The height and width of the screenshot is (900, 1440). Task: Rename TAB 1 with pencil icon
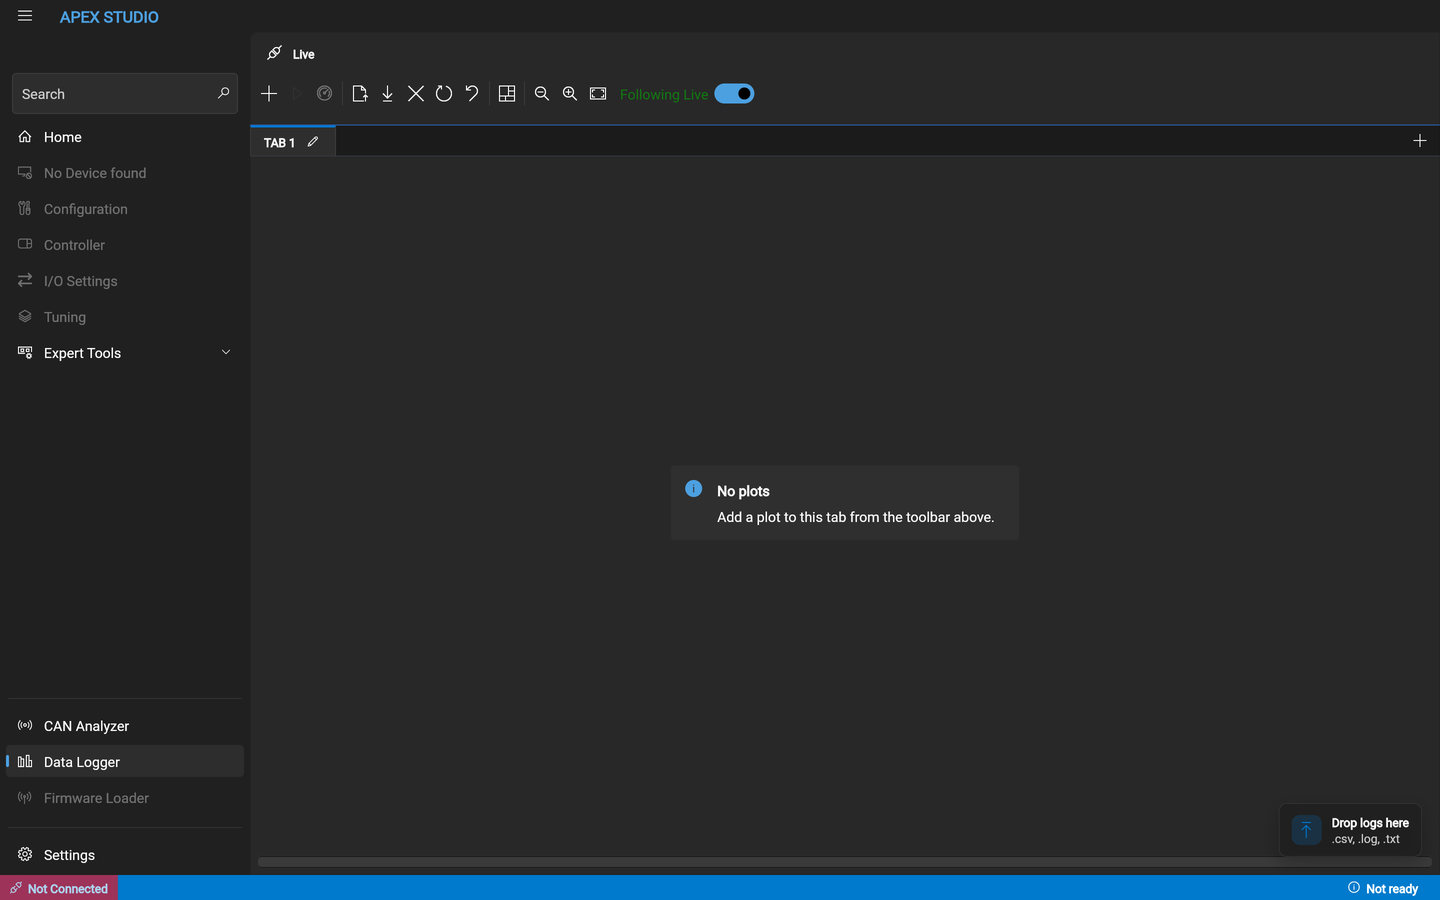(313, 141)
